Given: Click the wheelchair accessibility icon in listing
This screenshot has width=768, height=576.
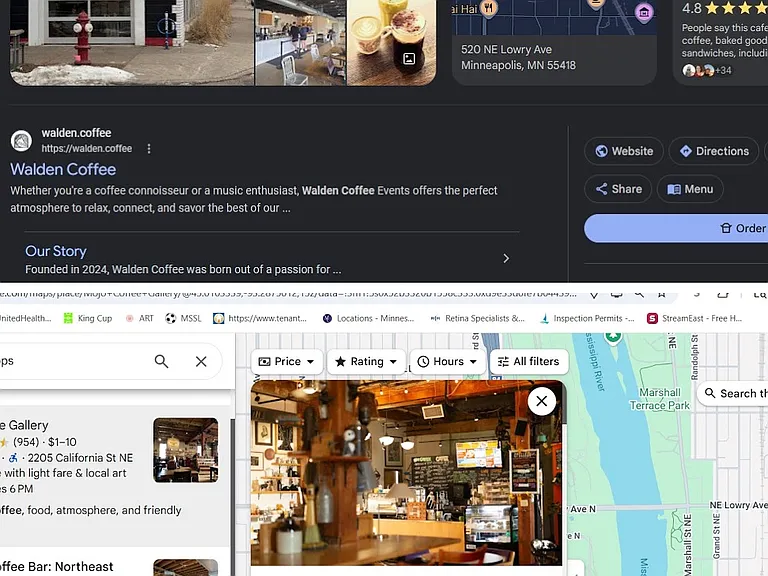Looking at the screenshot, I should [x=13, y=458].
